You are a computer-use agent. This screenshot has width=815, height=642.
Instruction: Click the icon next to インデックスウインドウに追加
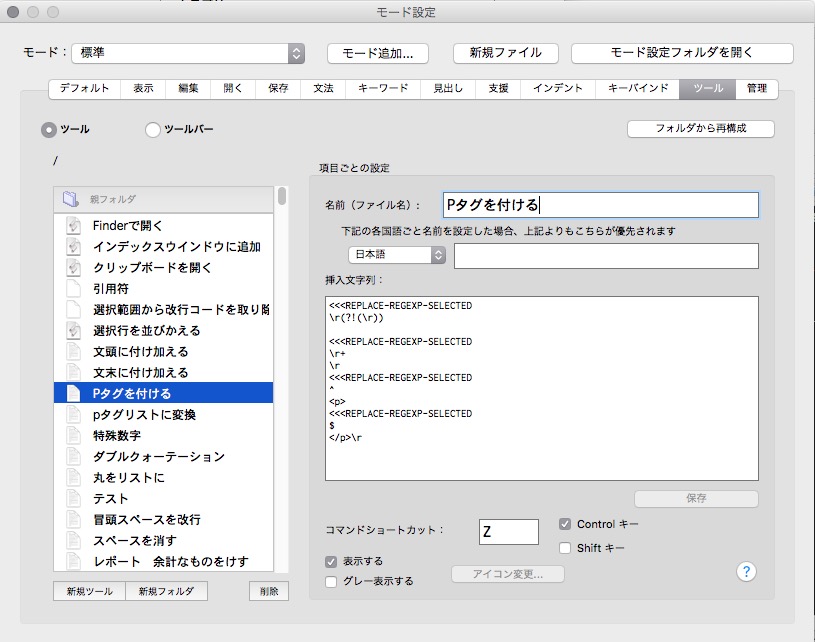coord(72,247)
